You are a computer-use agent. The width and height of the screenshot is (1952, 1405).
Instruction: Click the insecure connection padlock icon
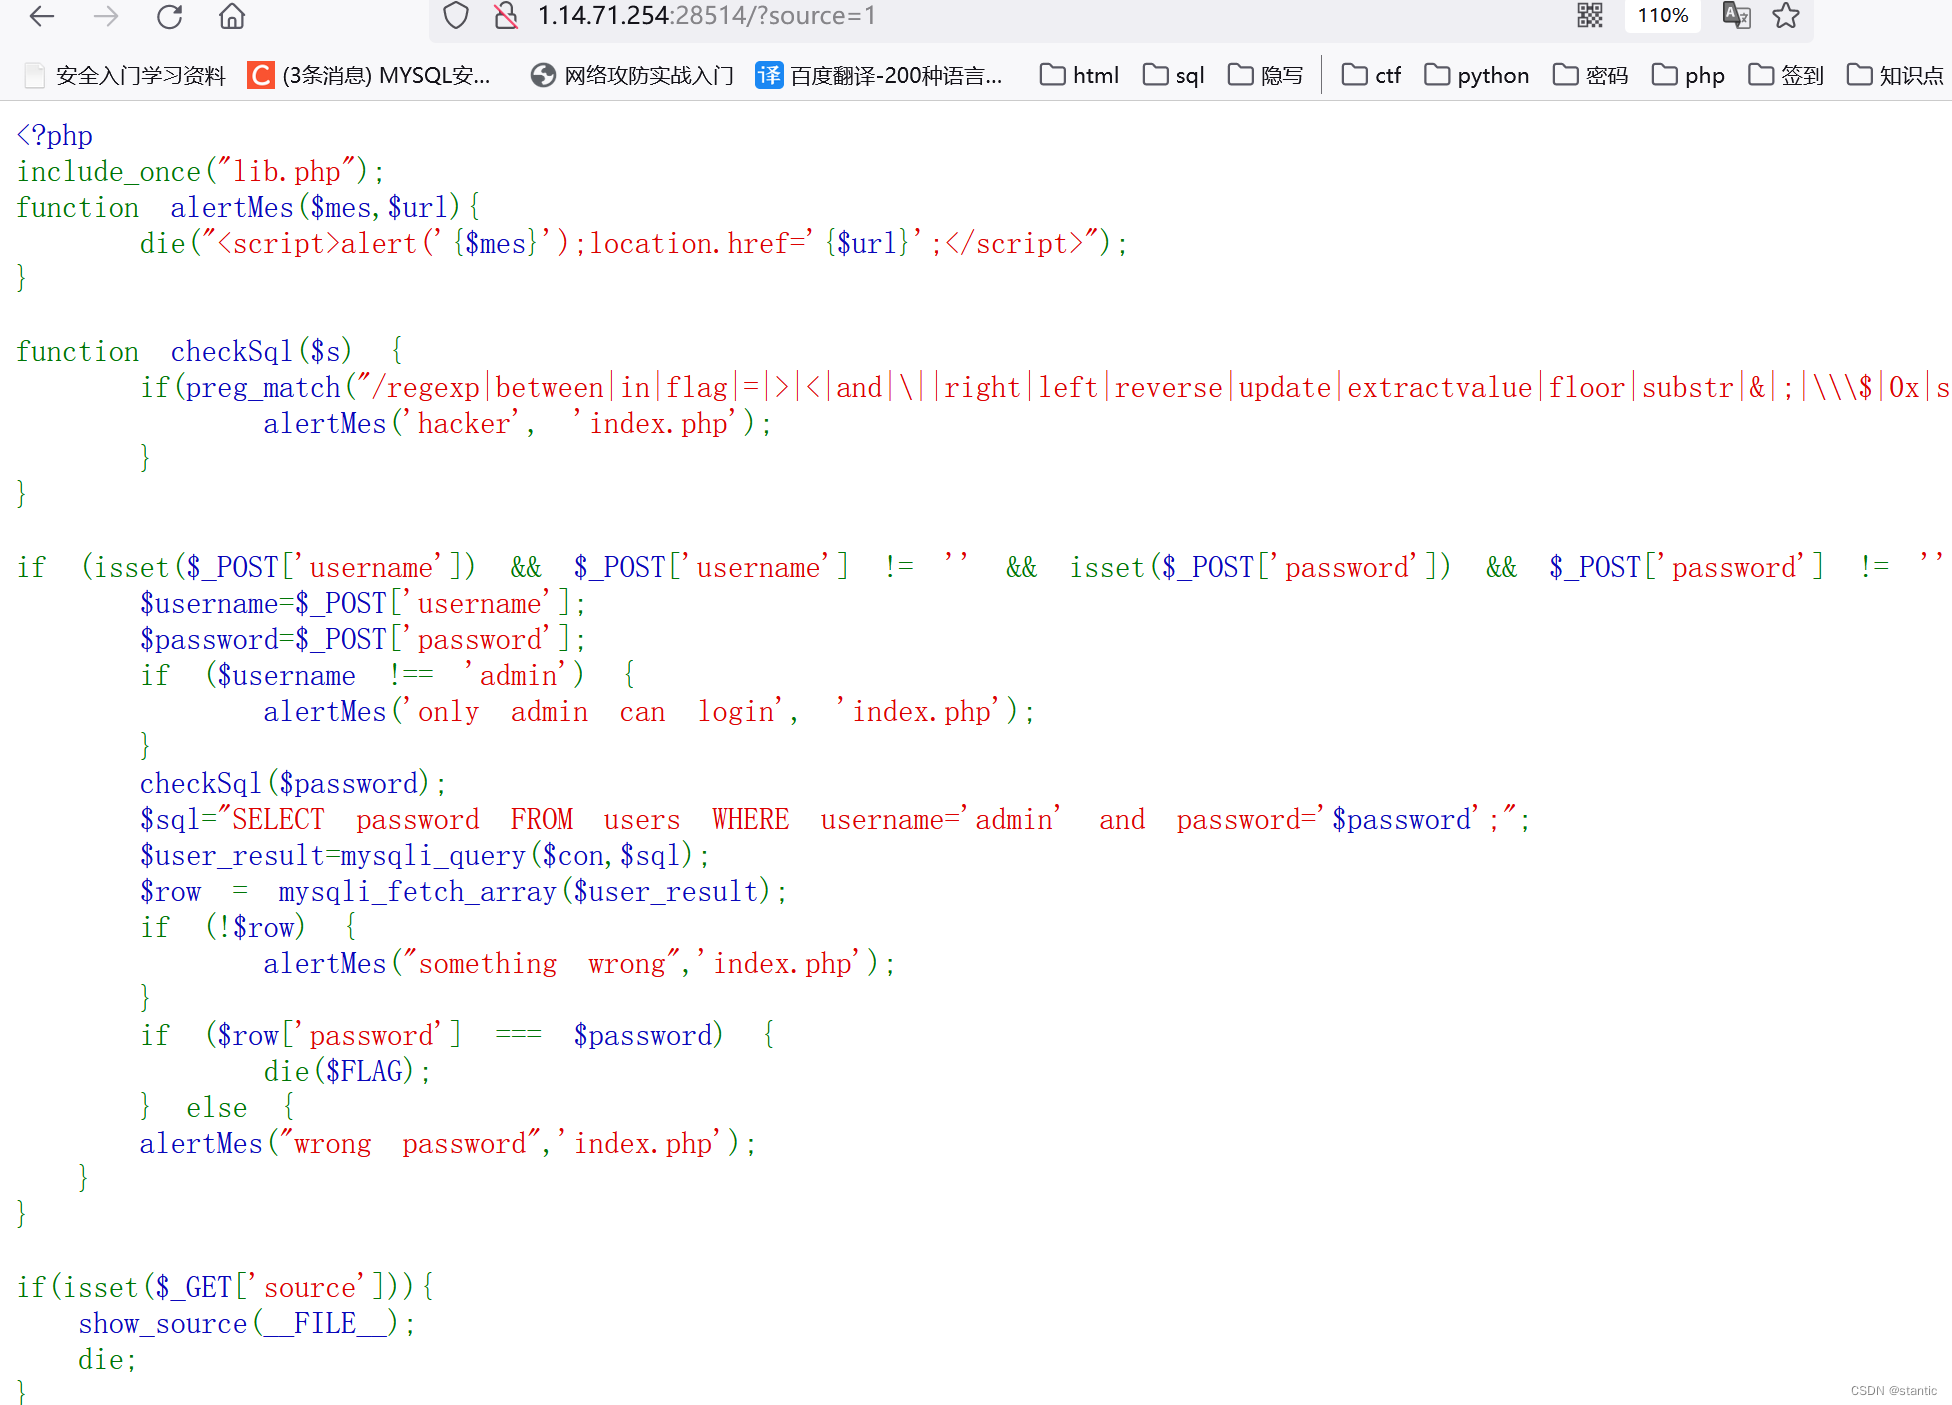tap(506, 16)
